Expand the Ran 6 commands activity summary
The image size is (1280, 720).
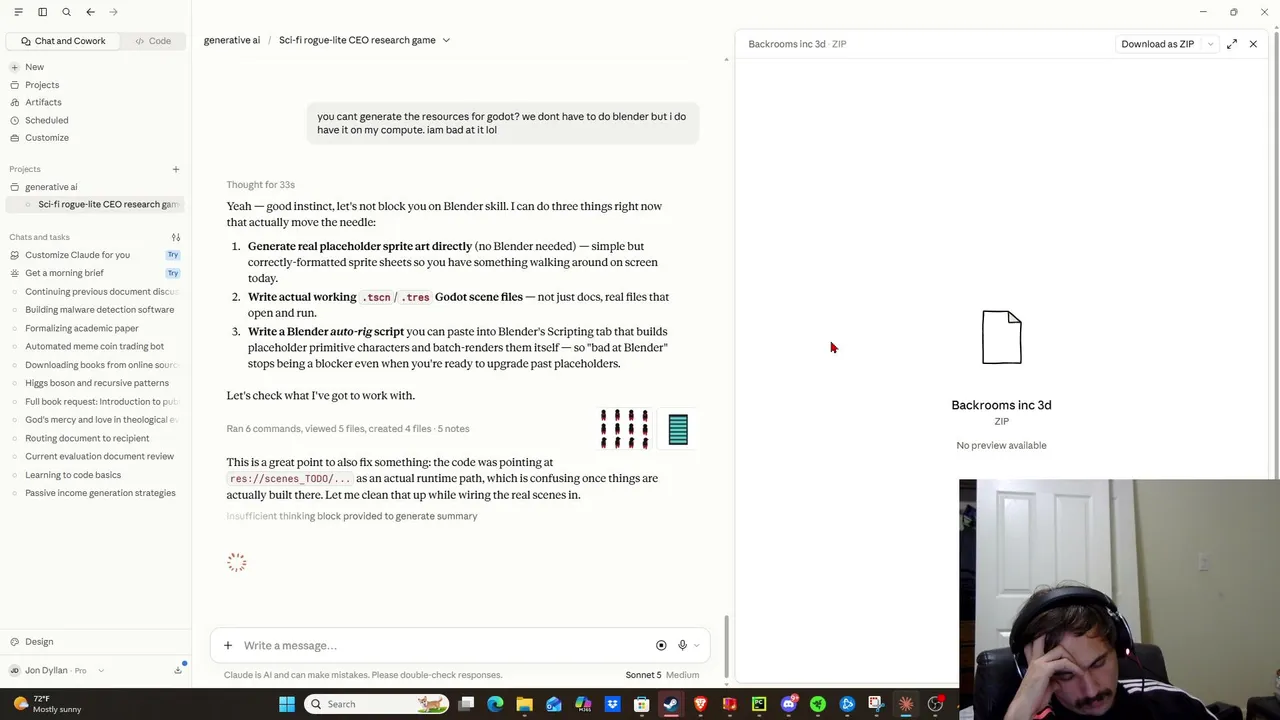[348, 429]
